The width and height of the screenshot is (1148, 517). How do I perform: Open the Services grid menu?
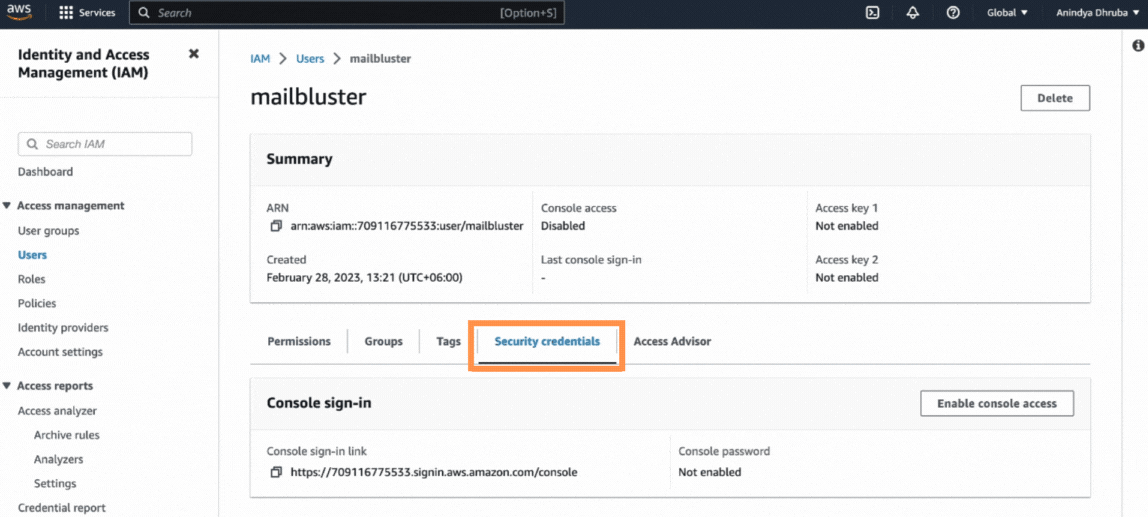[86, 12]
